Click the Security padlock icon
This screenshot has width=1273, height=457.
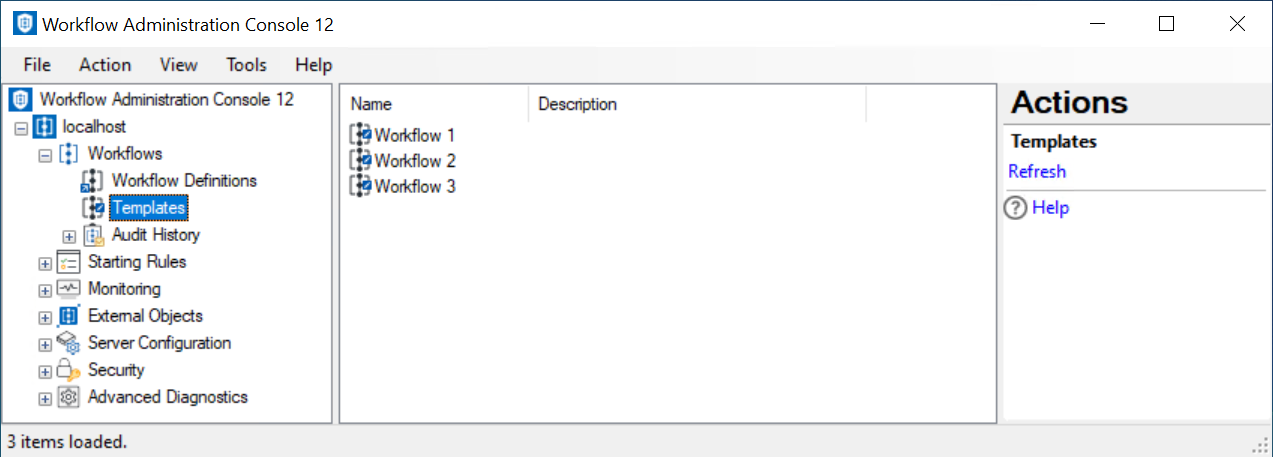click(69, 370)
